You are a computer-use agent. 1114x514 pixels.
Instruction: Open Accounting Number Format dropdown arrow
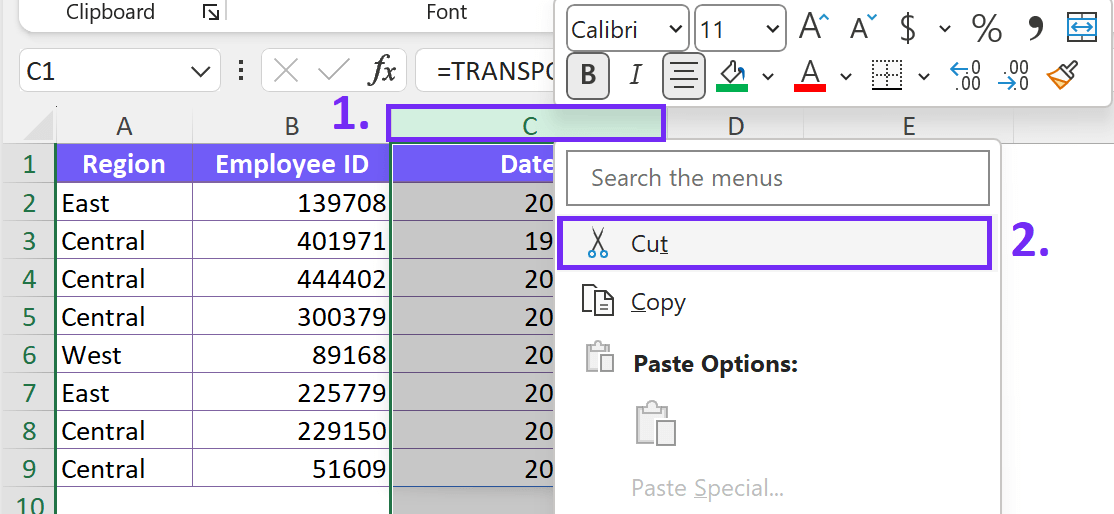click(x=945, y=29)
